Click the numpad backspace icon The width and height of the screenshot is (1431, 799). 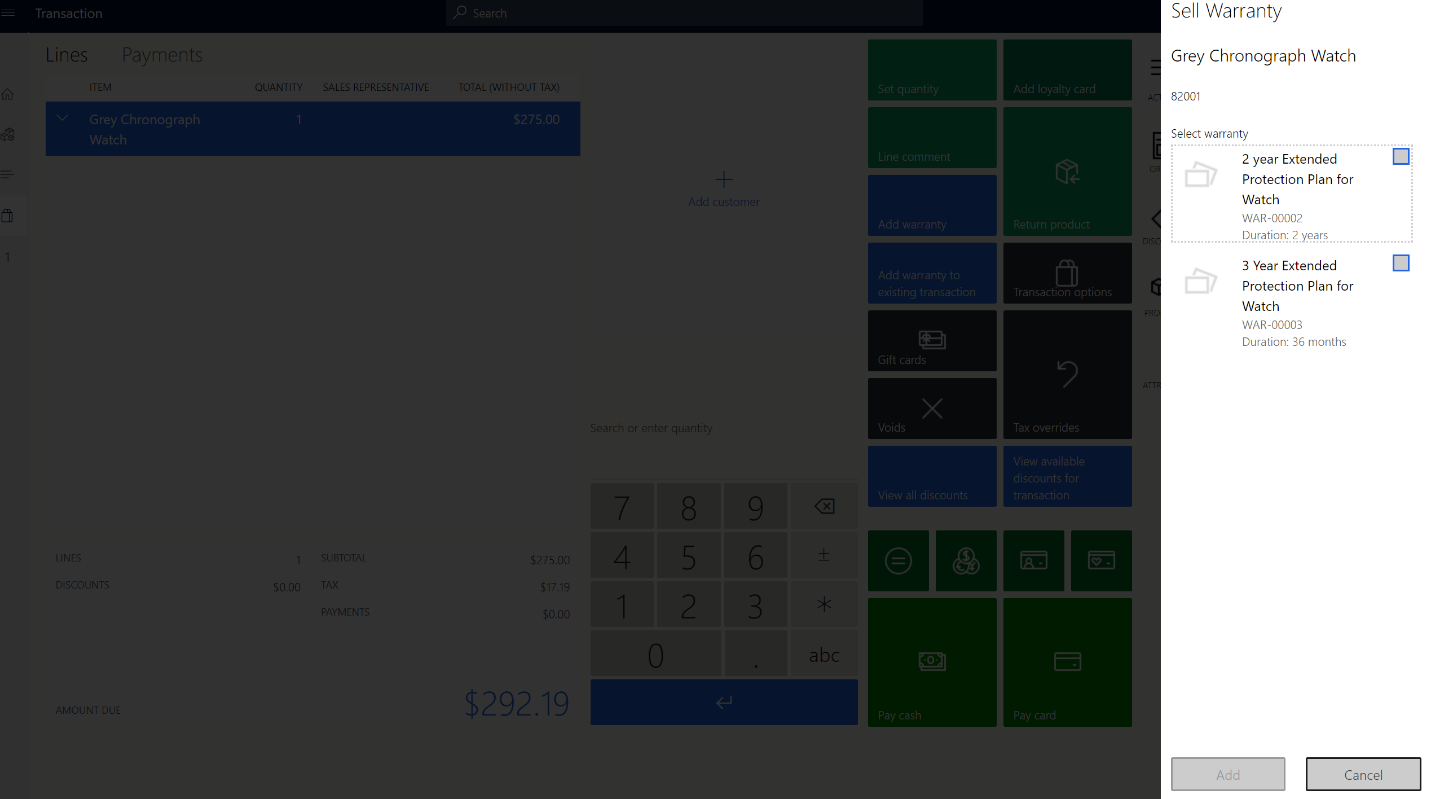coord(824,507)
